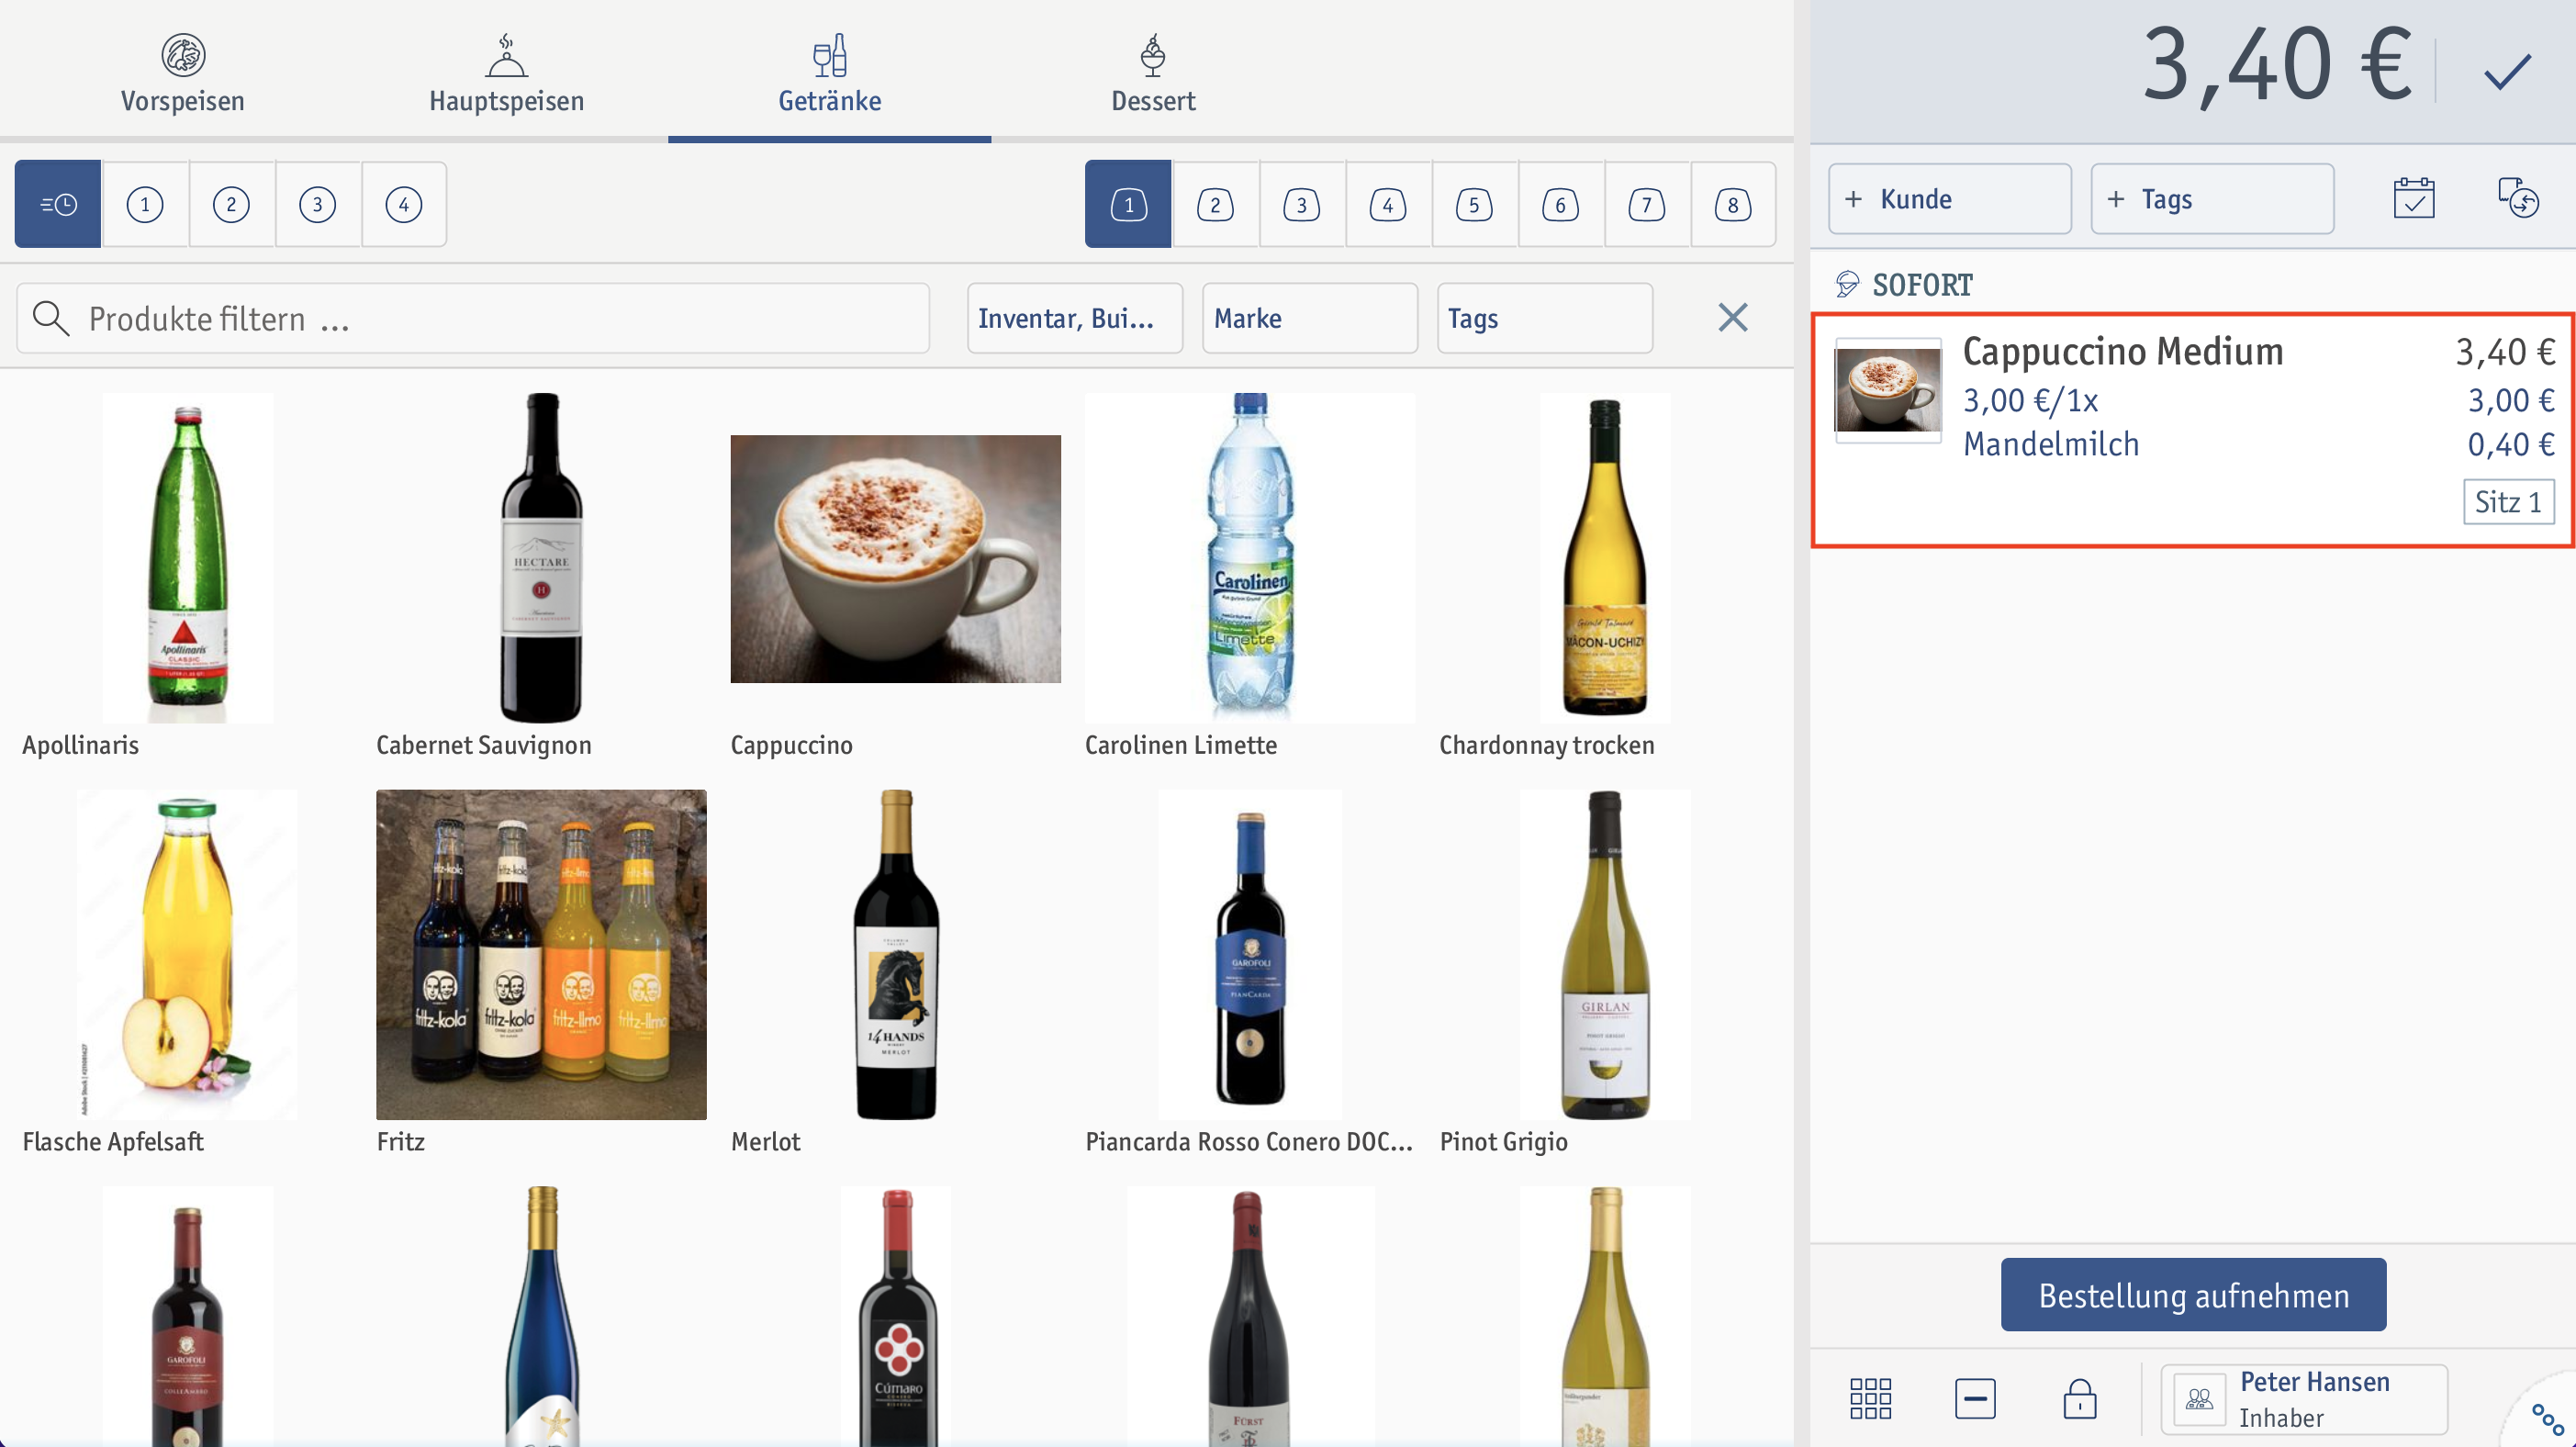
Task: Choose seat 3 button
Action: tap(1301, 204)
